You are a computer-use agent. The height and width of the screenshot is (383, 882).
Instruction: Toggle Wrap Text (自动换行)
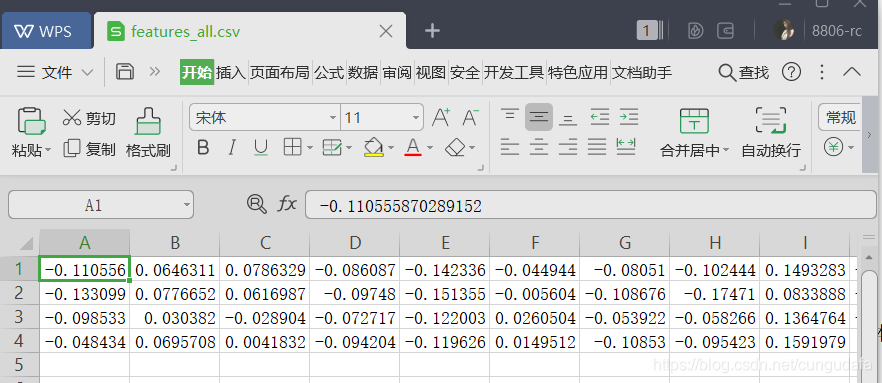[771, 132]
